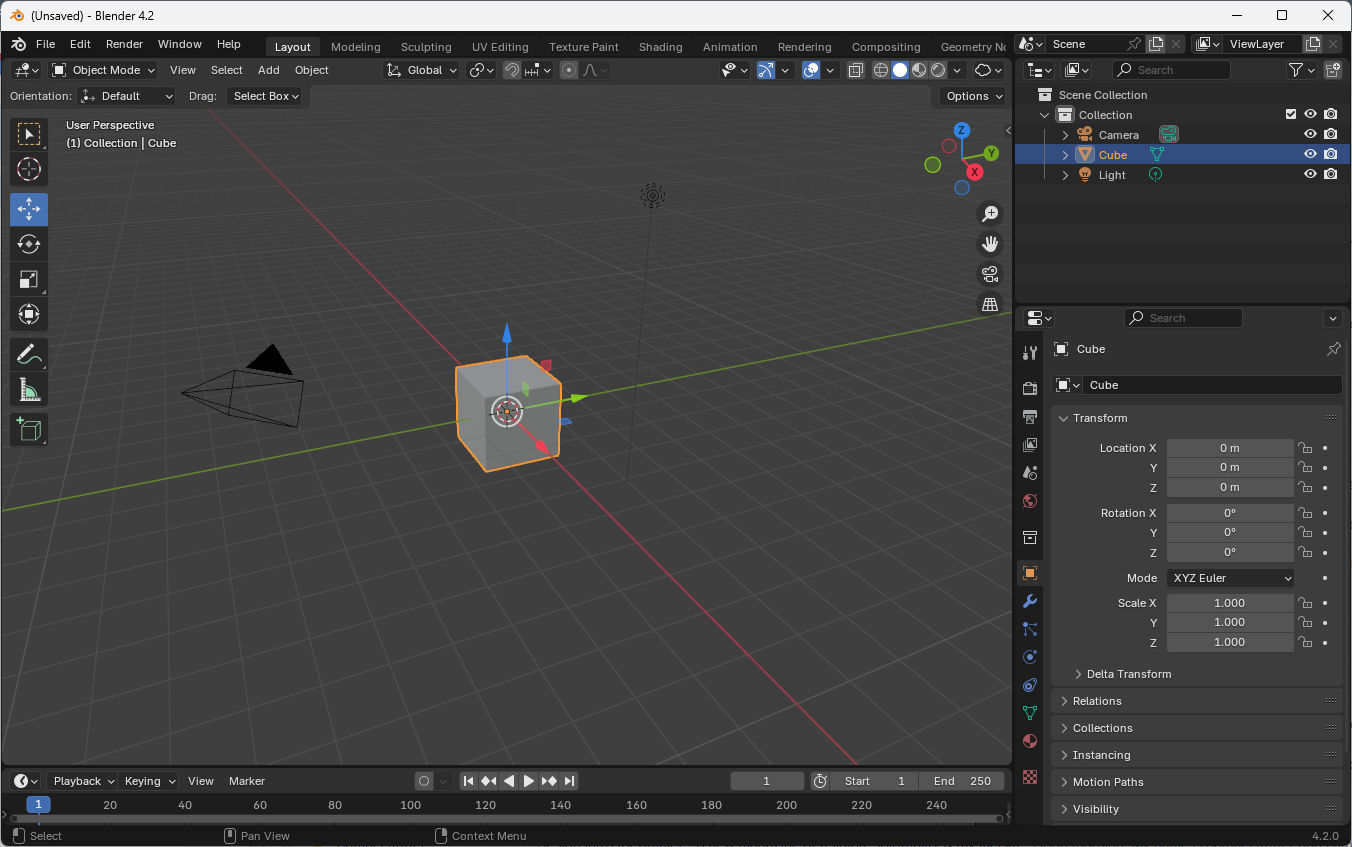Open Rotation Mode XYZ Euler dropdown

tap(1231, 578)
